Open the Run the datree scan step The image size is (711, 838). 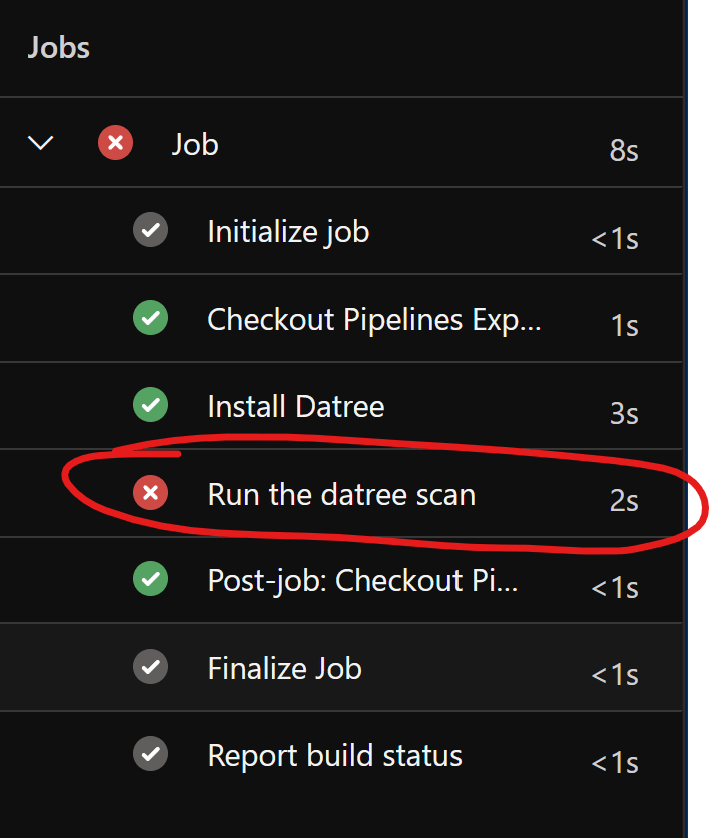(x=342, y=494)
